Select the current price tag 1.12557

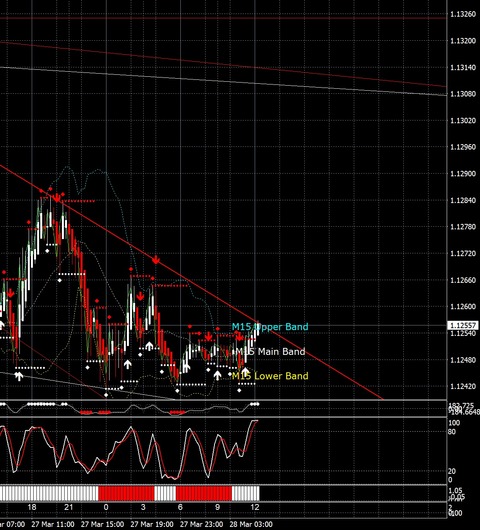[x=463, y=326]
